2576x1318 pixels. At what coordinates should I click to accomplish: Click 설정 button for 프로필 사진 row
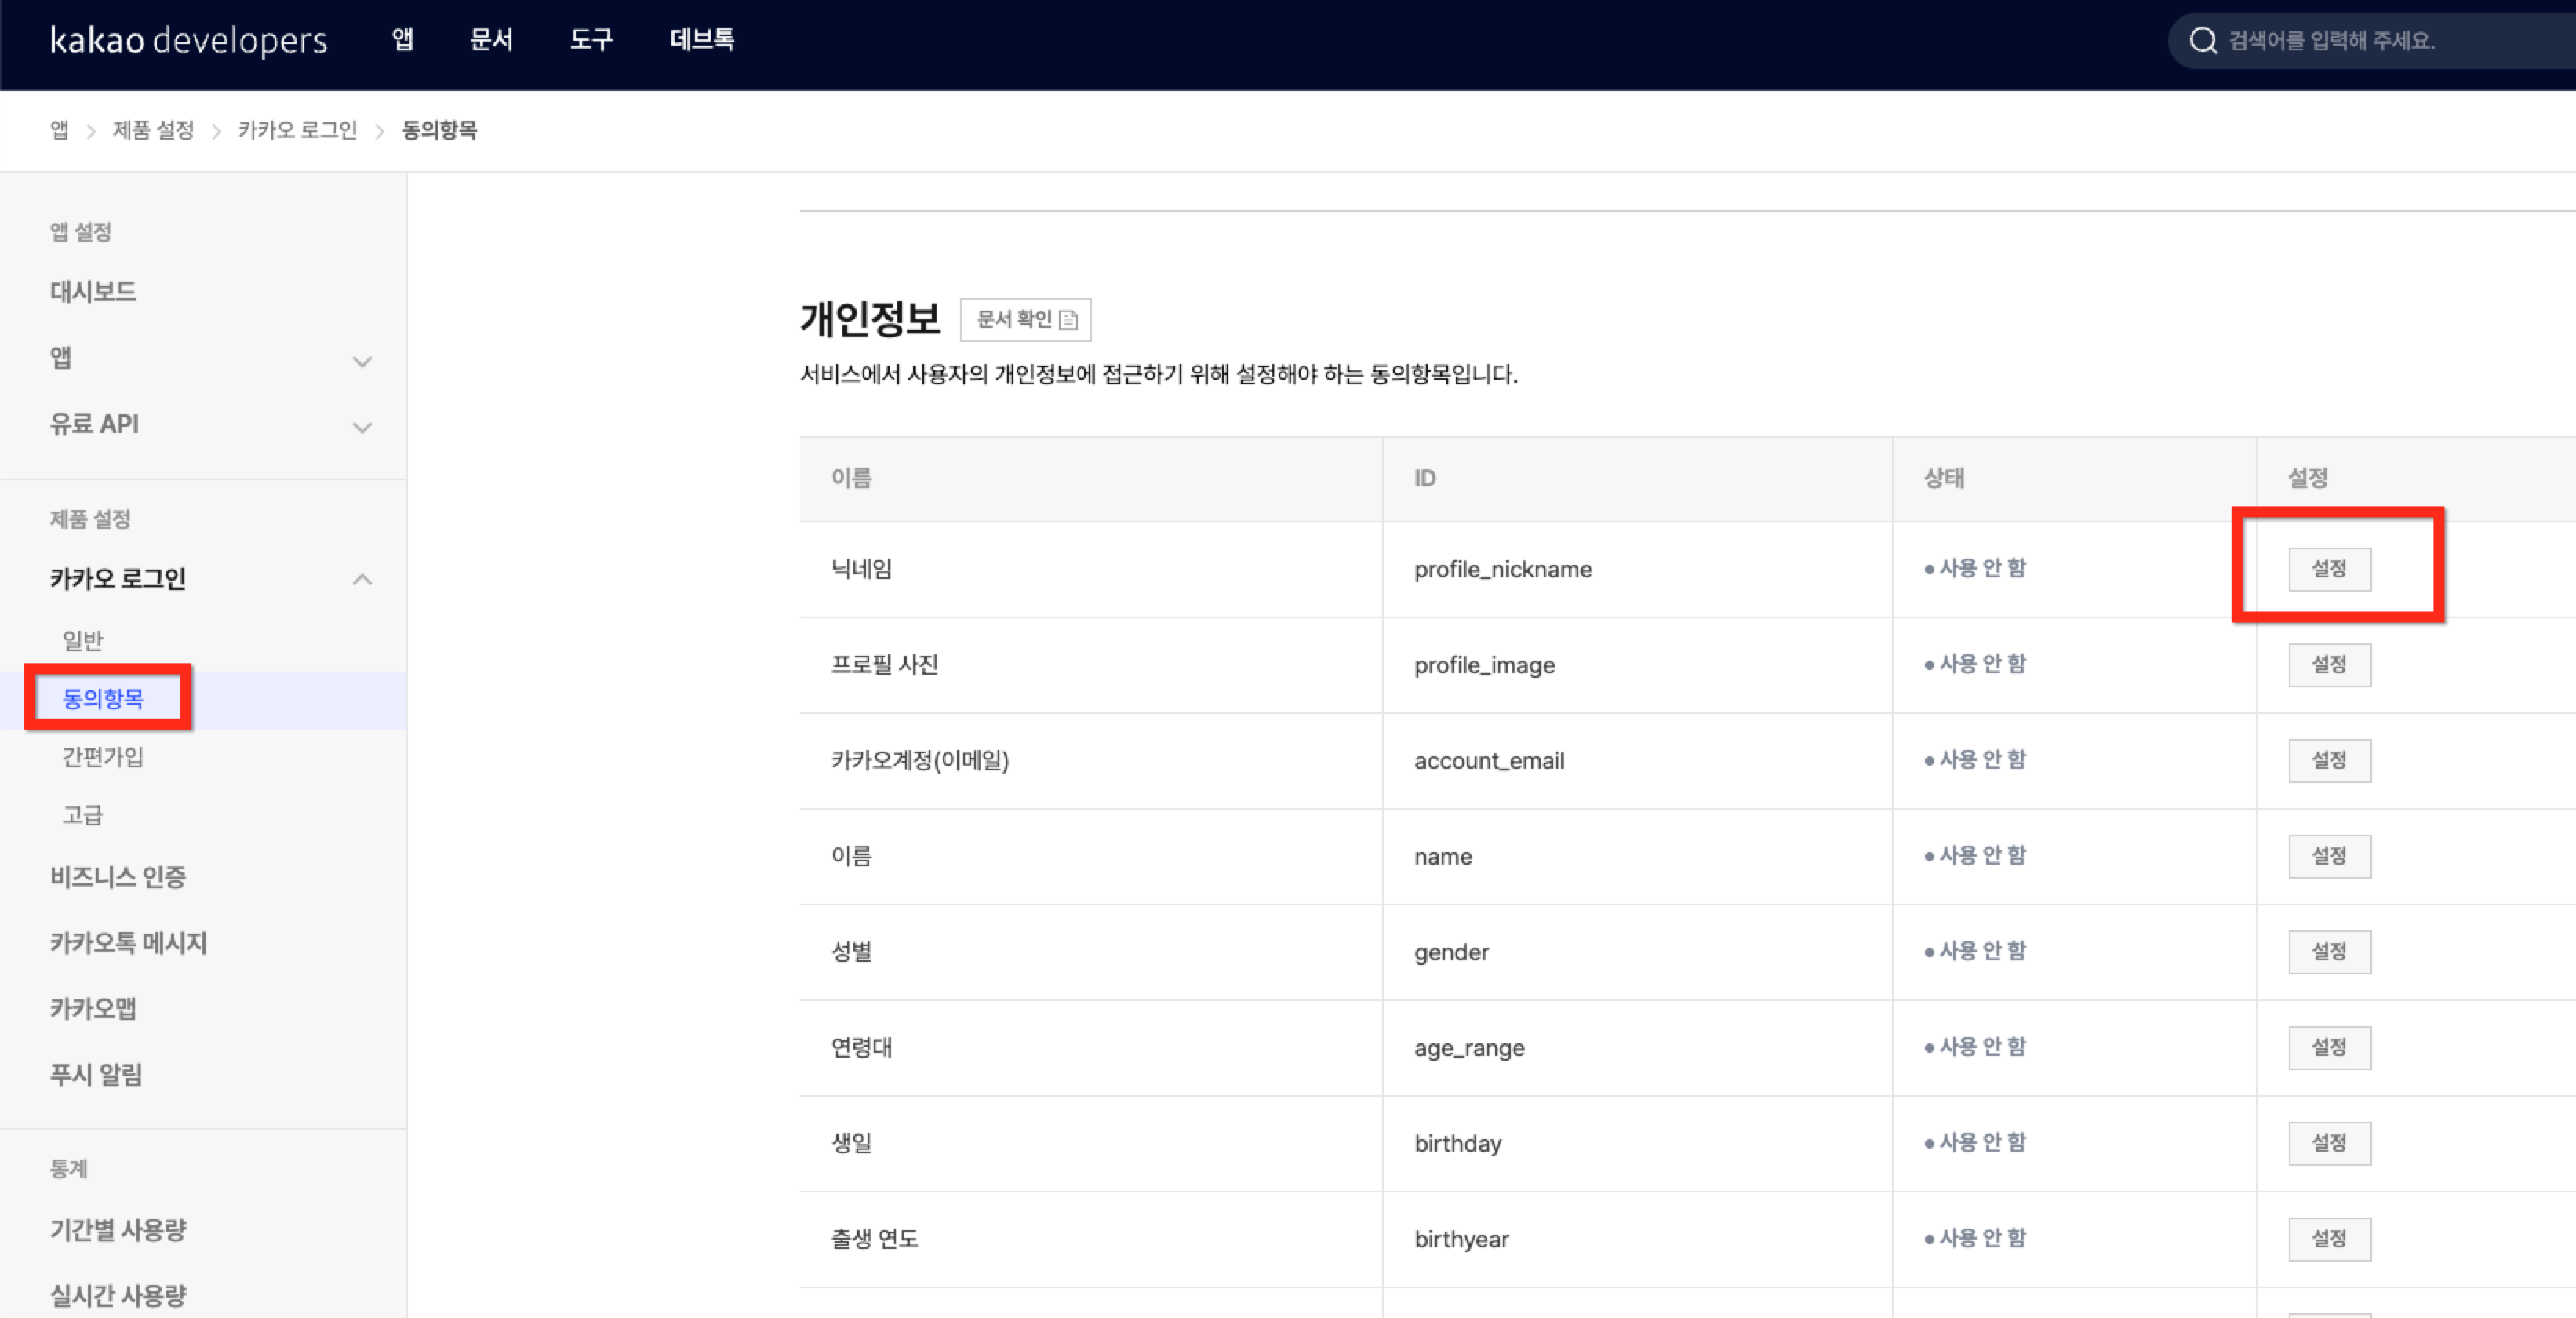[x=2328, y=665]
